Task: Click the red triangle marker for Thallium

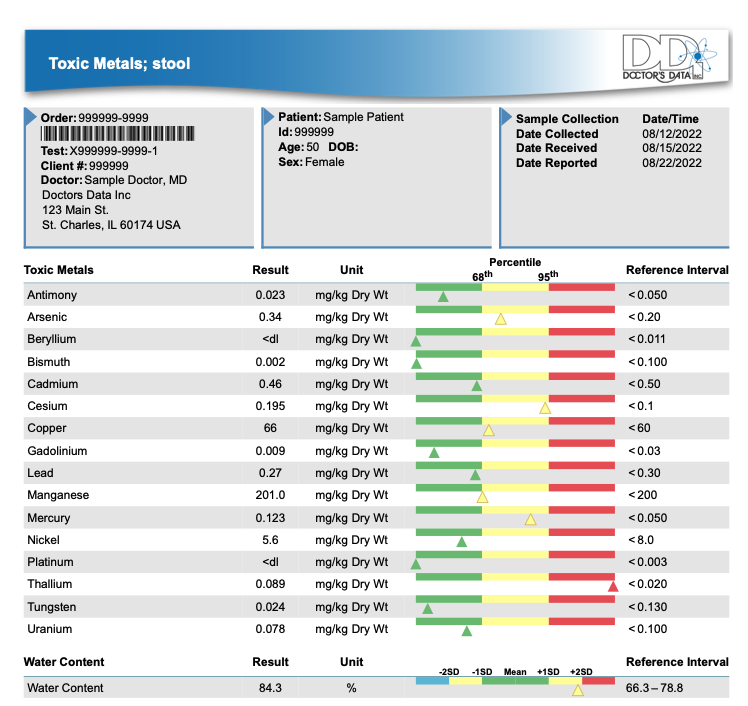Action: [x=613, y=587]
